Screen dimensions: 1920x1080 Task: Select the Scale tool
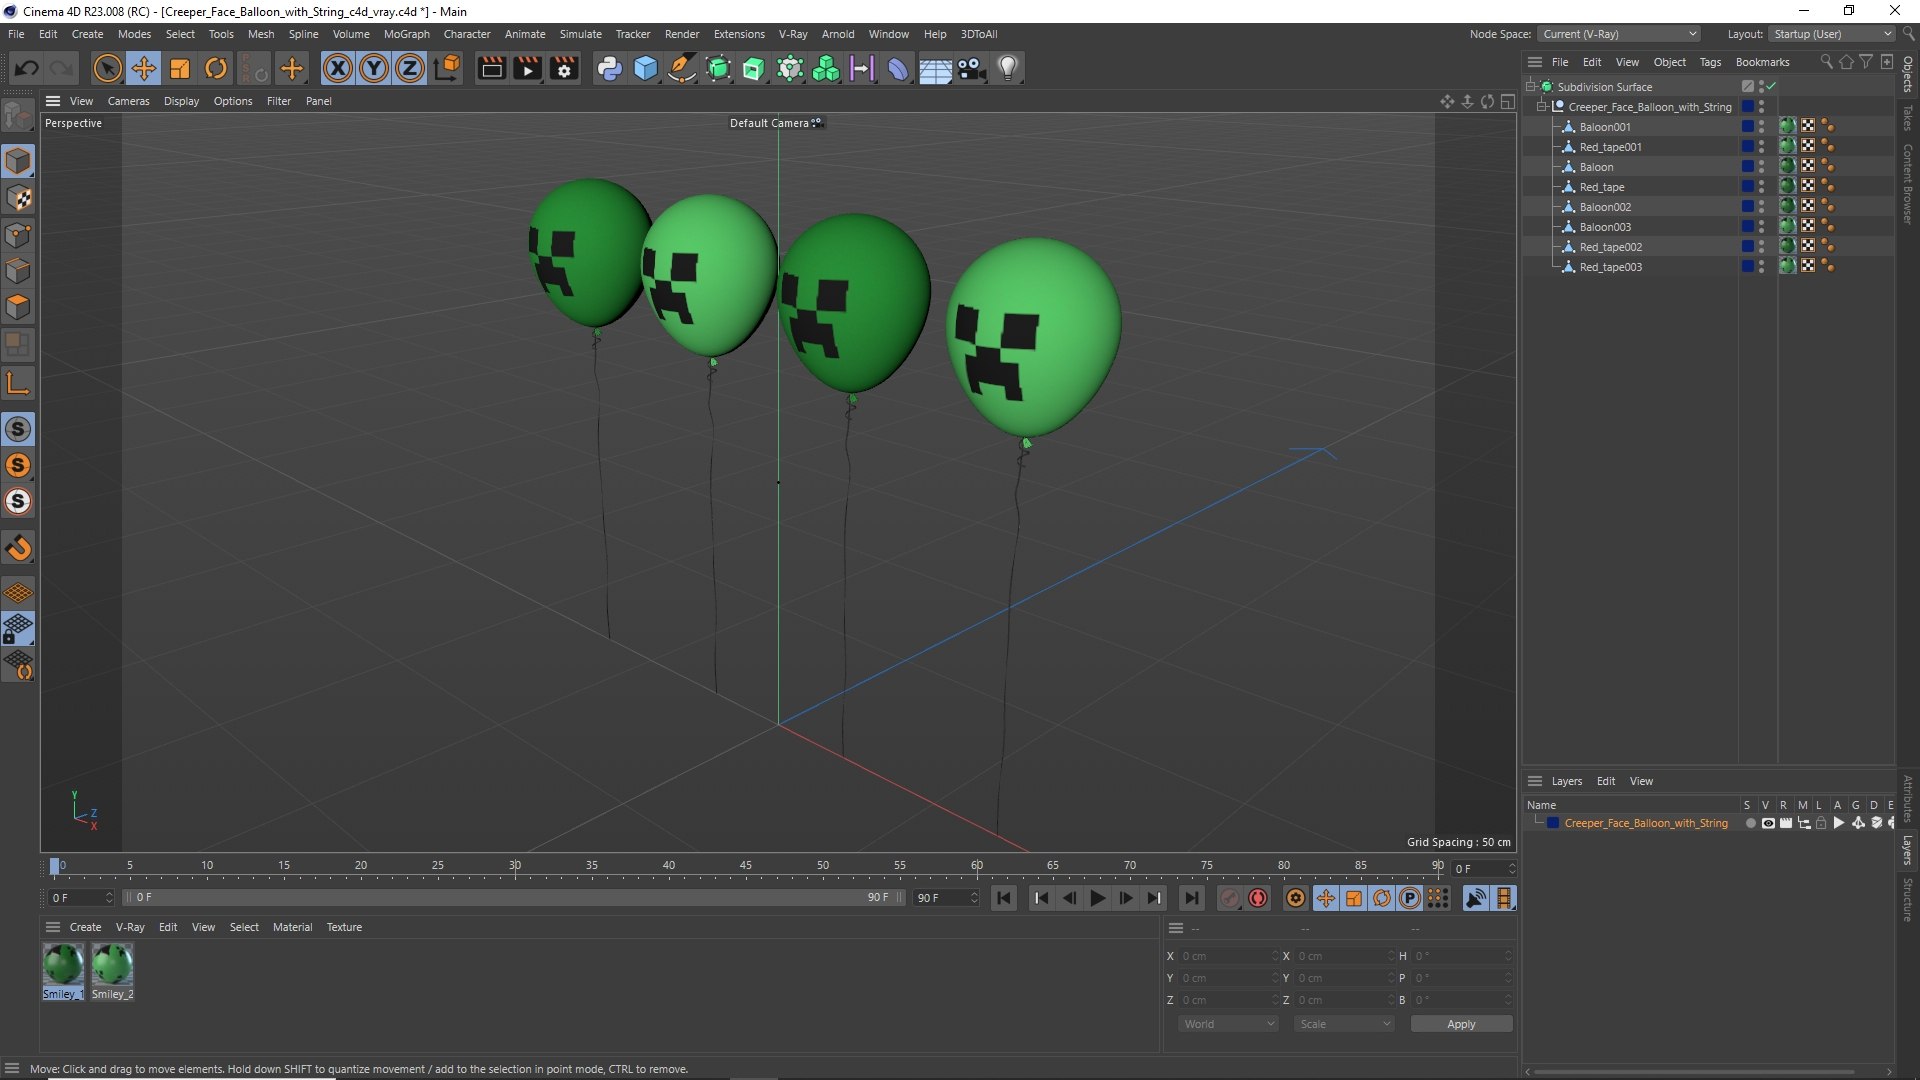(180, 68)
